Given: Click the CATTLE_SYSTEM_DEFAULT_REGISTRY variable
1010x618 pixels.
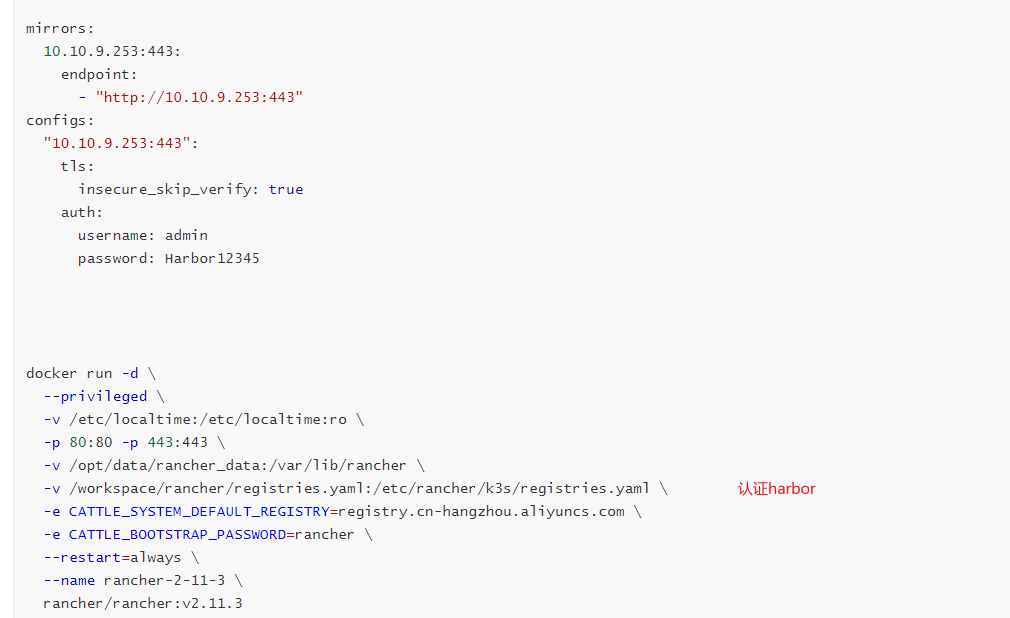Looking at the screenshot, I should [x=198, y=511].
